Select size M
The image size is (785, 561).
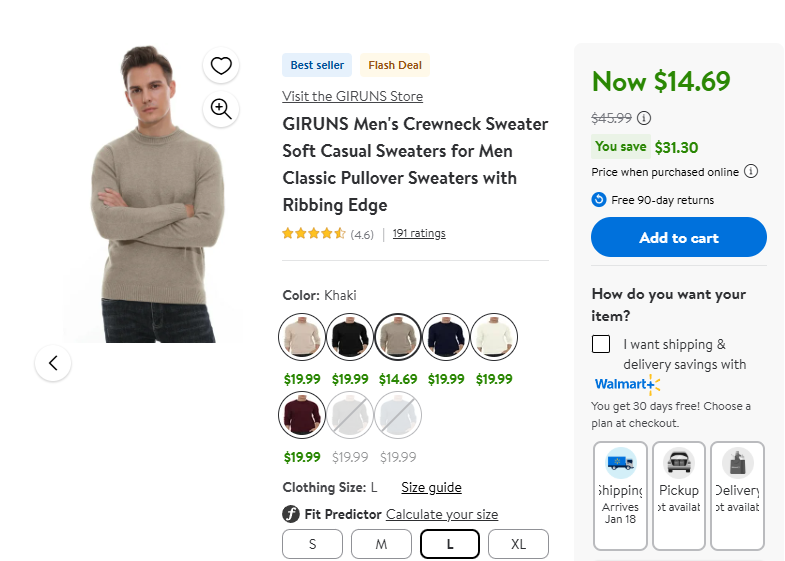(381, 544)
